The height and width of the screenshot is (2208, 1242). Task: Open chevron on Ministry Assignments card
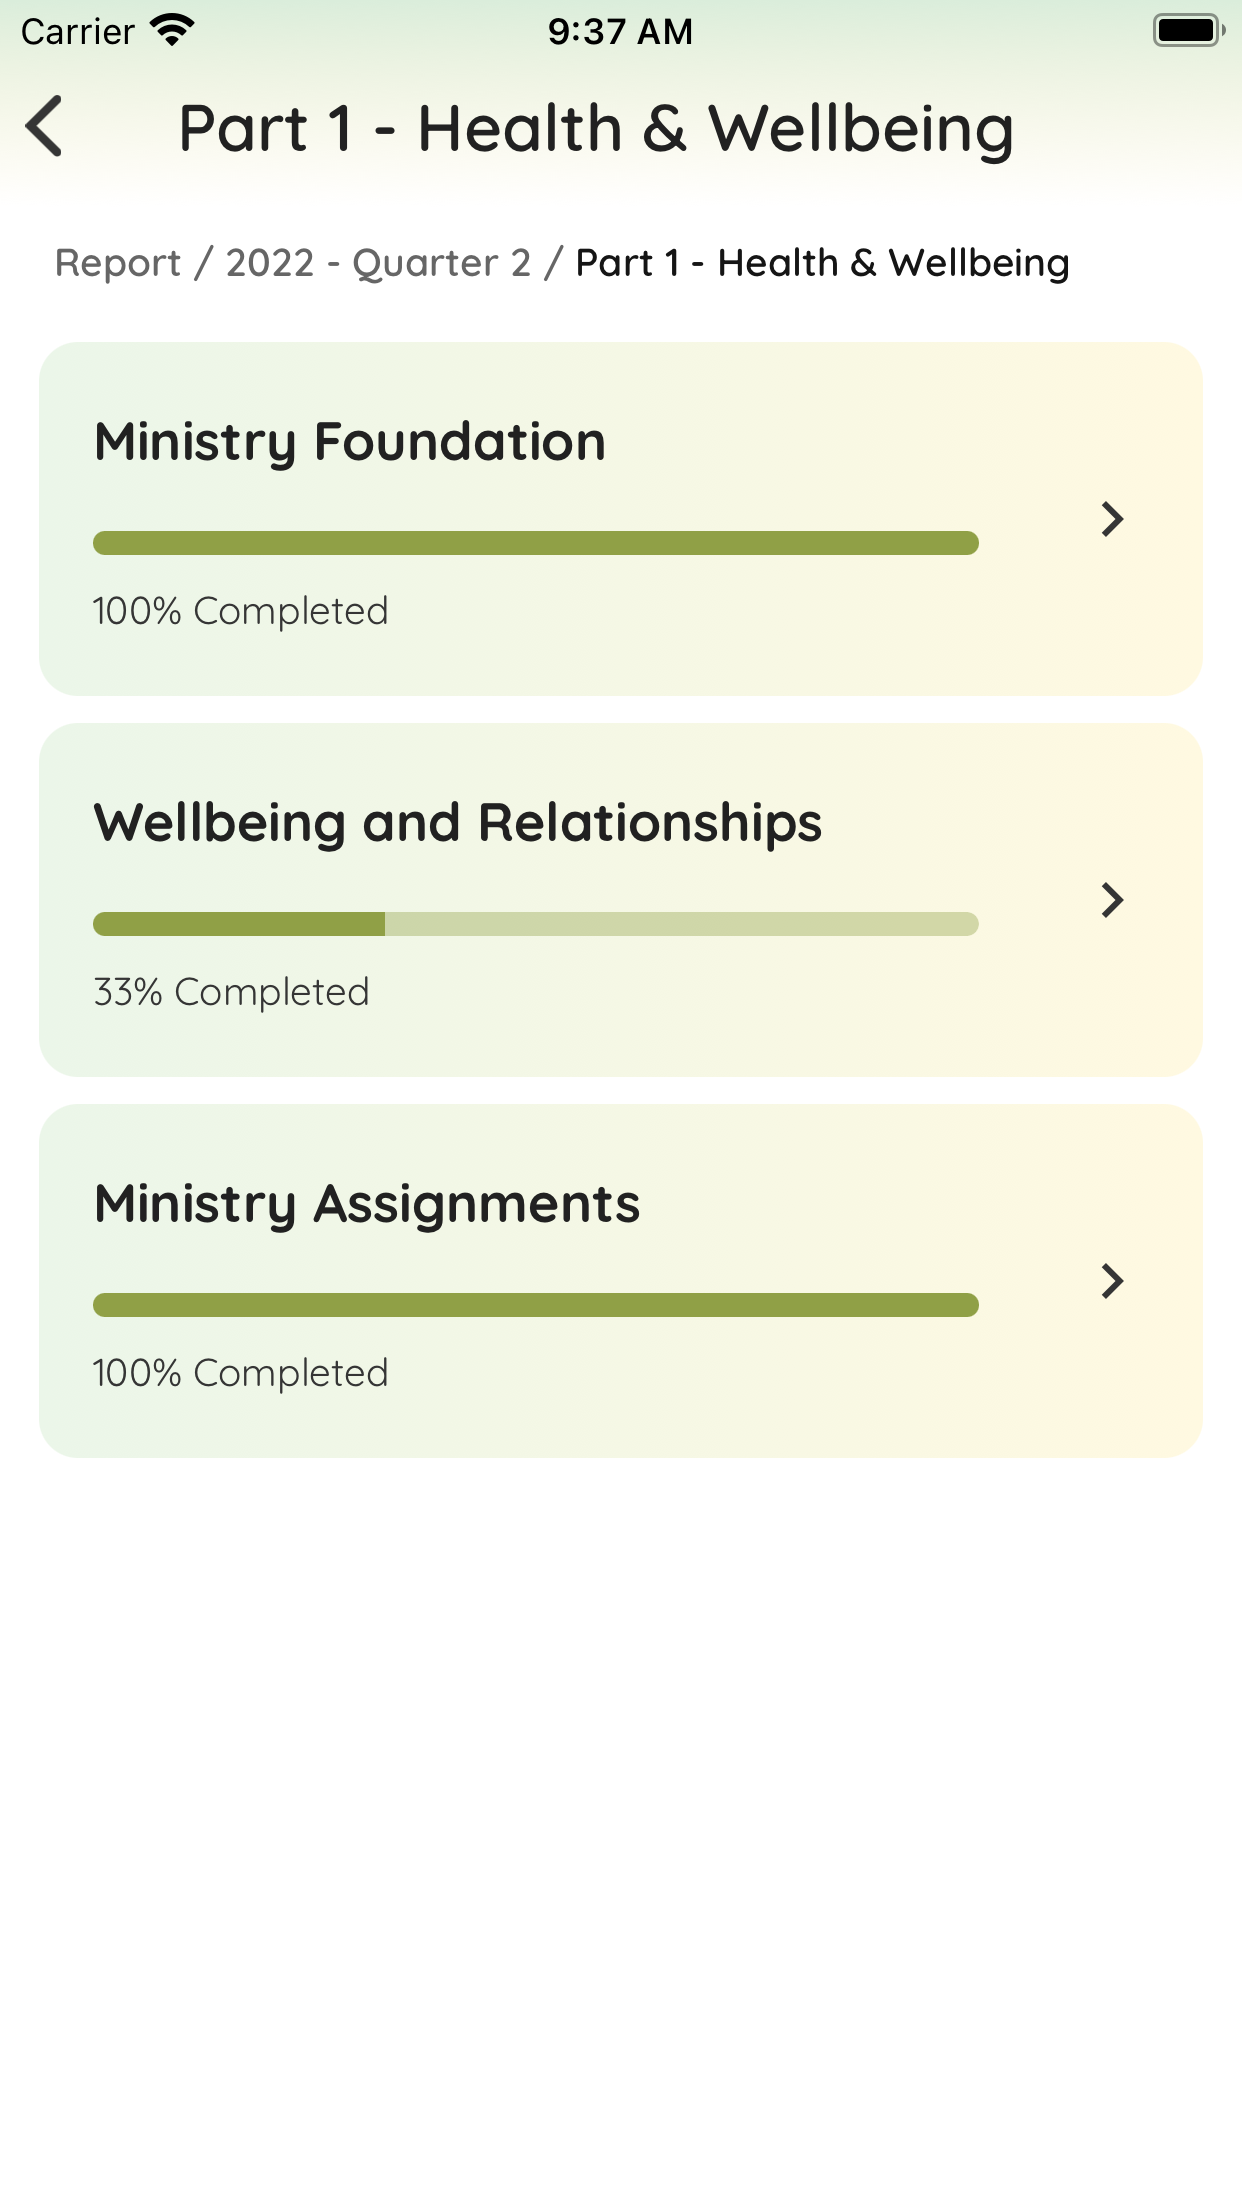coord(1112,1281)
